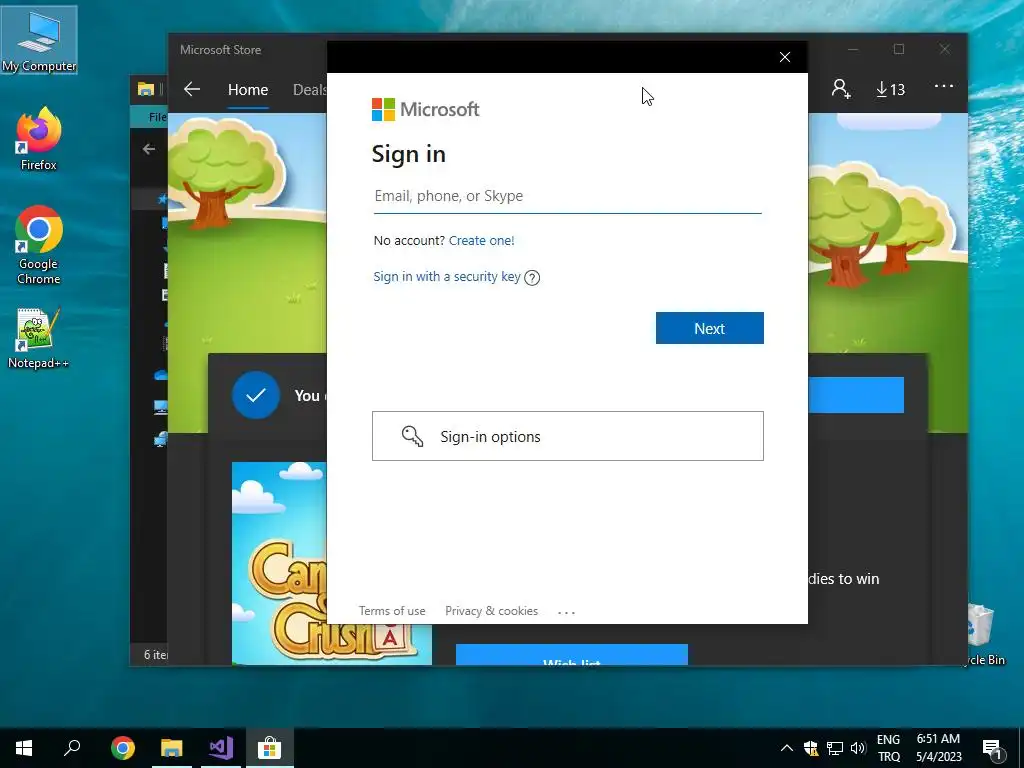1024x768 pixels.
Task: Open taskbar search magnifier
Action: click(x=72, y=748)
